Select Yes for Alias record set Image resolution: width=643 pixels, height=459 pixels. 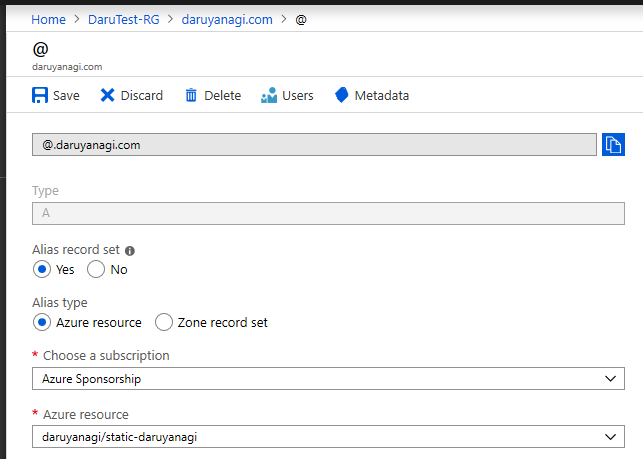coord(42,269)
